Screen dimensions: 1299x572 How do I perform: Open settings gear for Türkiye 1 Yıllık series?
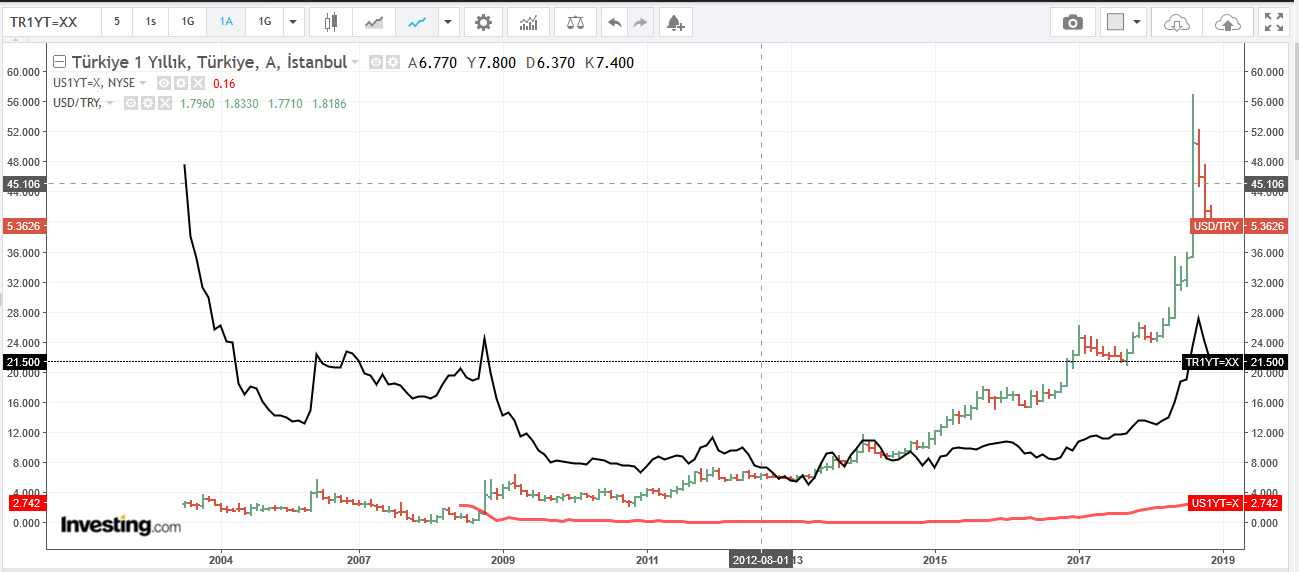point(394,63)
